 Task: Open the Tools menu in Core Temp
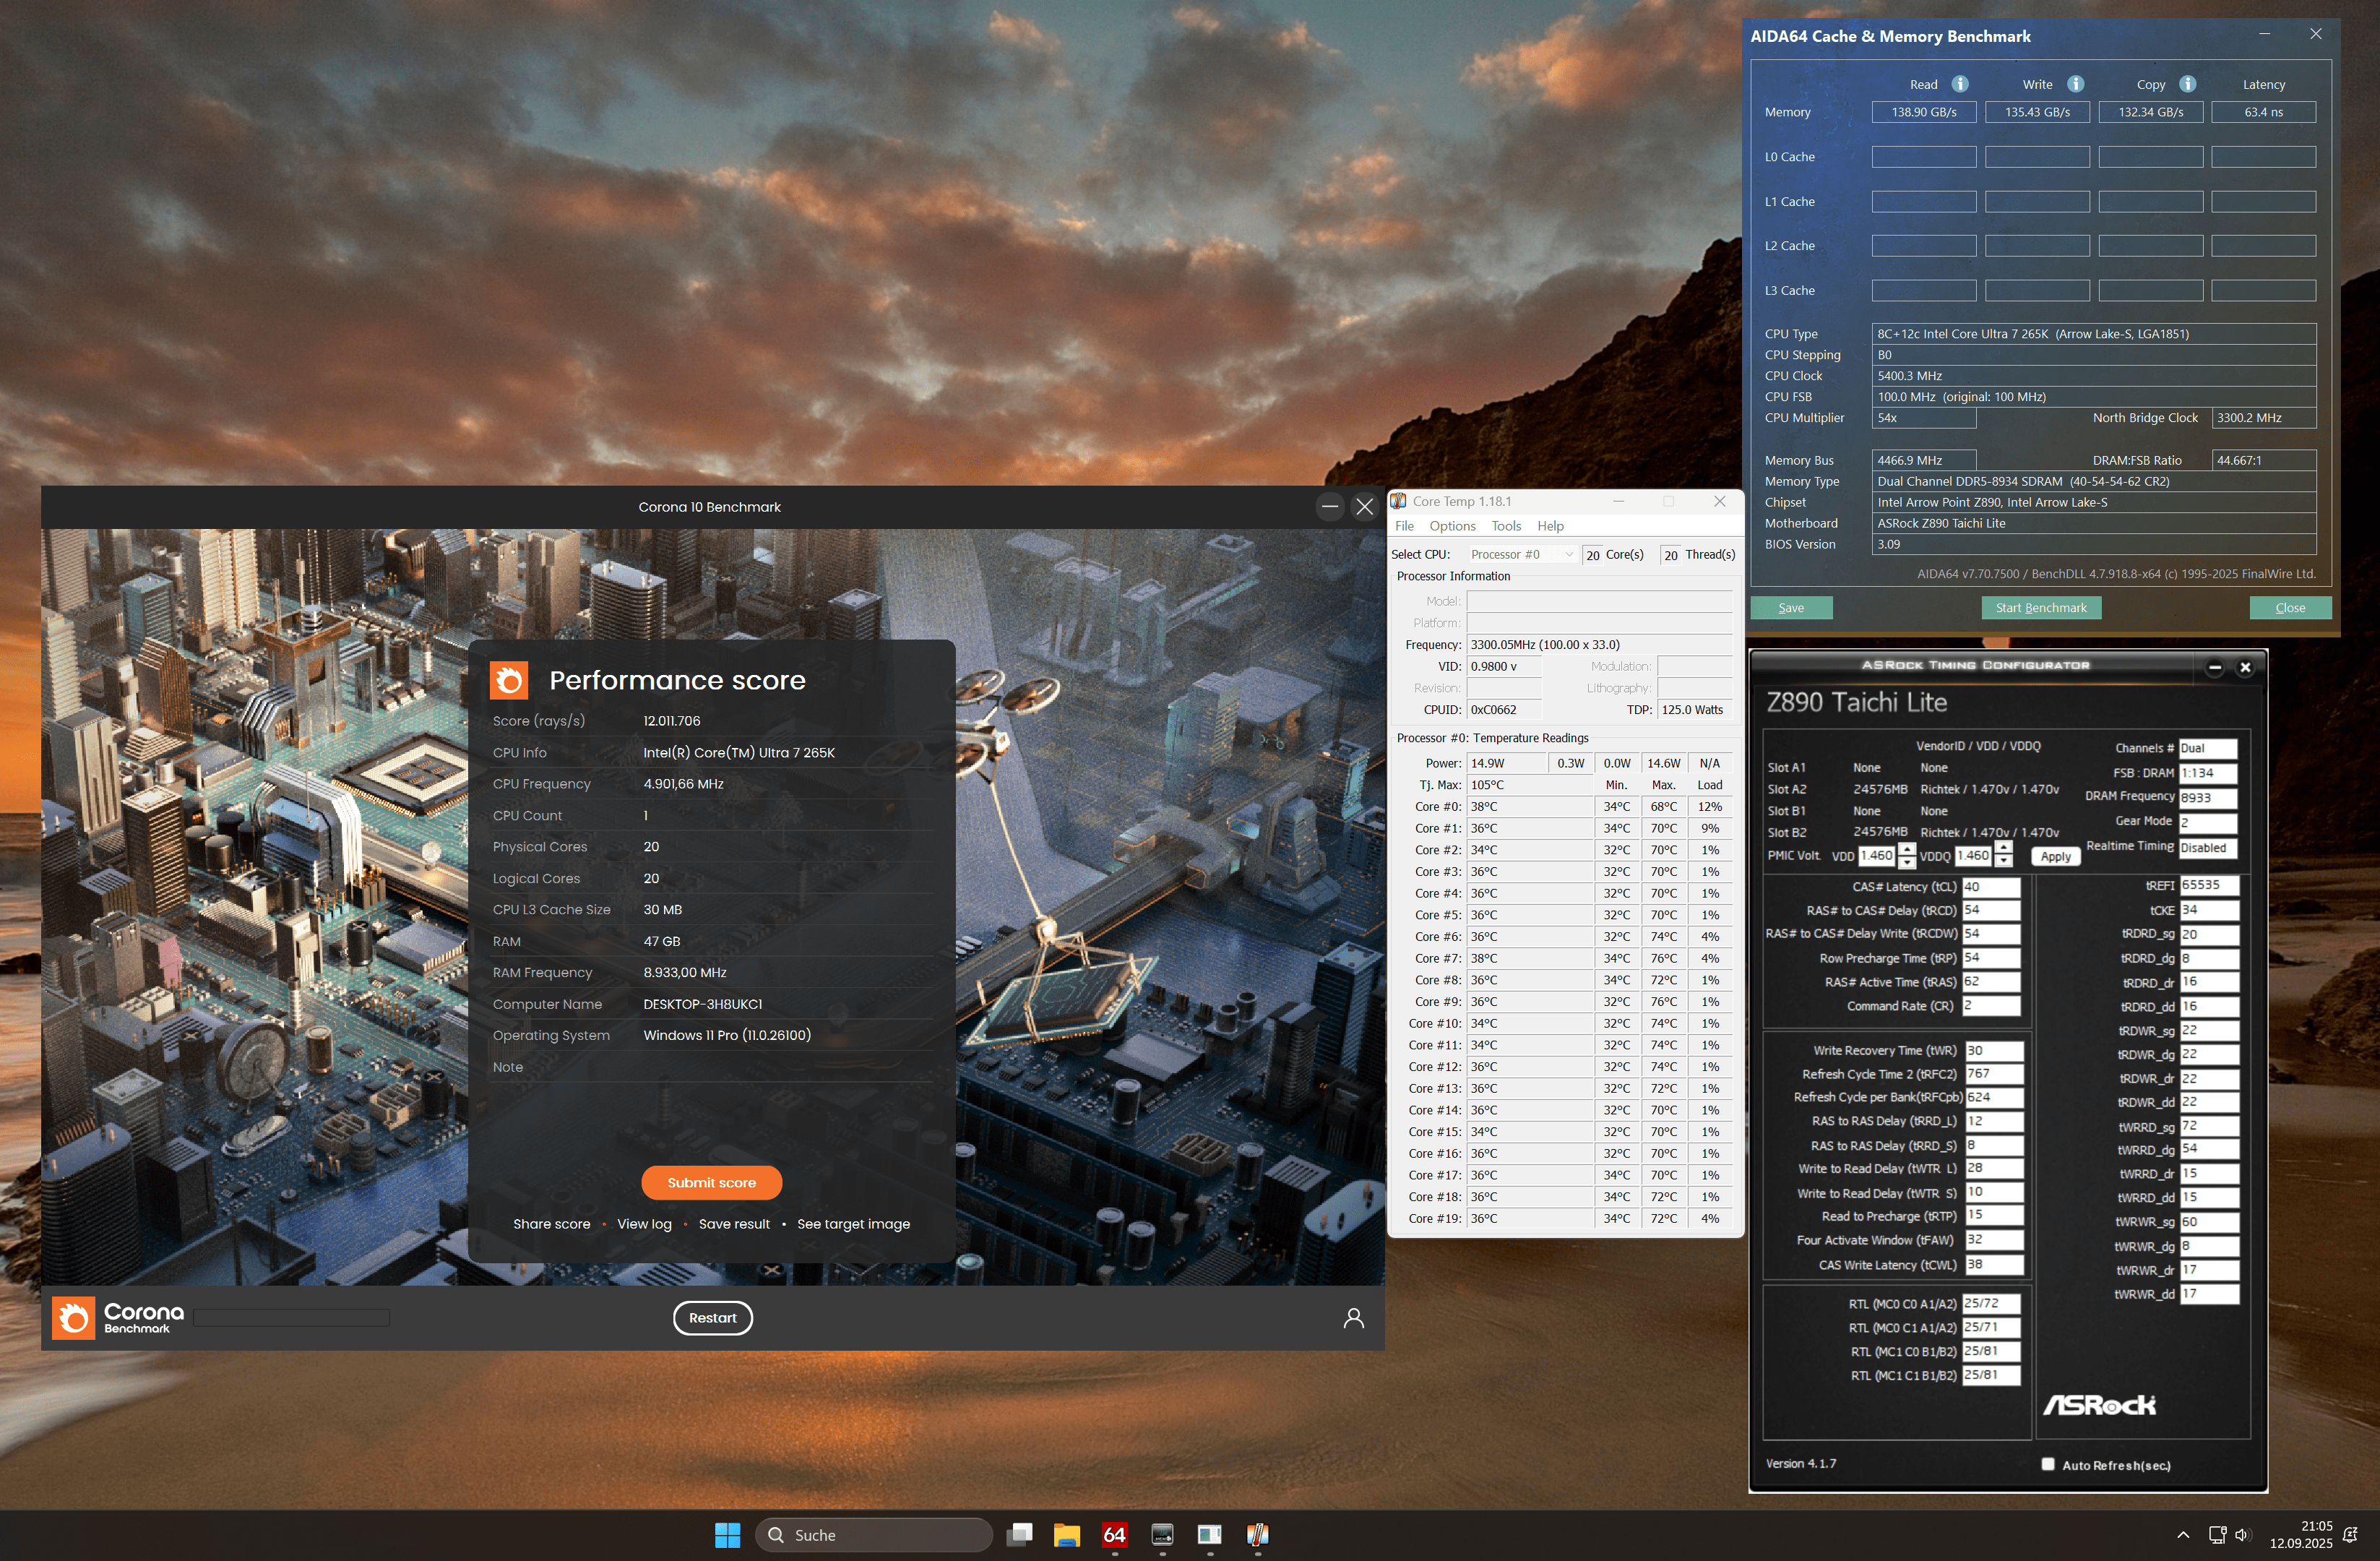[x=1505, y=526]
